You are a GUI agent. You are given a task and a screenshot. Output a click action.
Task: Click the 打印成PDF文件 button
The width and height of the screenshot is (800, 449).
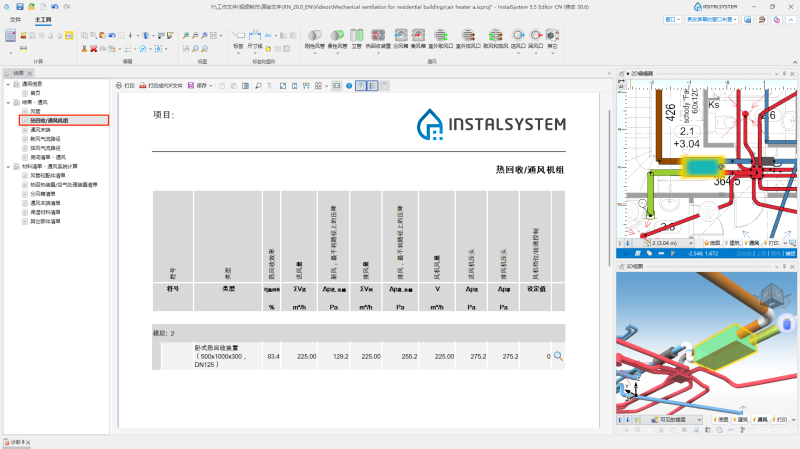coord(161,86)
